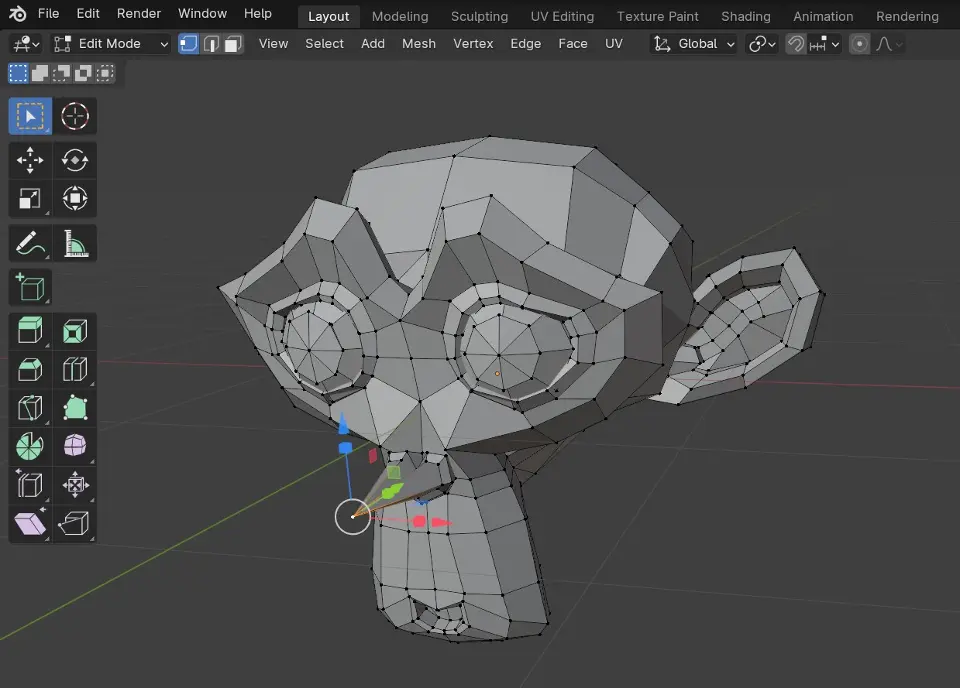
Task: Open the proportional falloff dropdown
Action: [889, 44]
